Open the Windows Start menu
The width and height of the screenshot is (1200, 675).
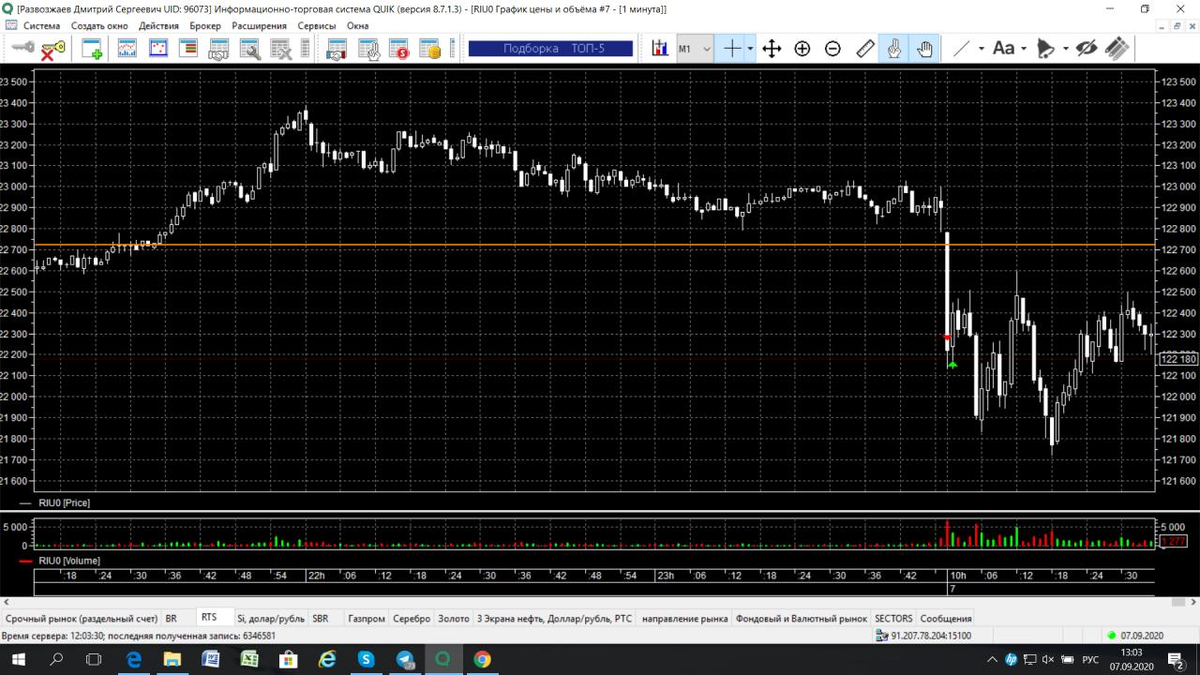coord(18,659)
